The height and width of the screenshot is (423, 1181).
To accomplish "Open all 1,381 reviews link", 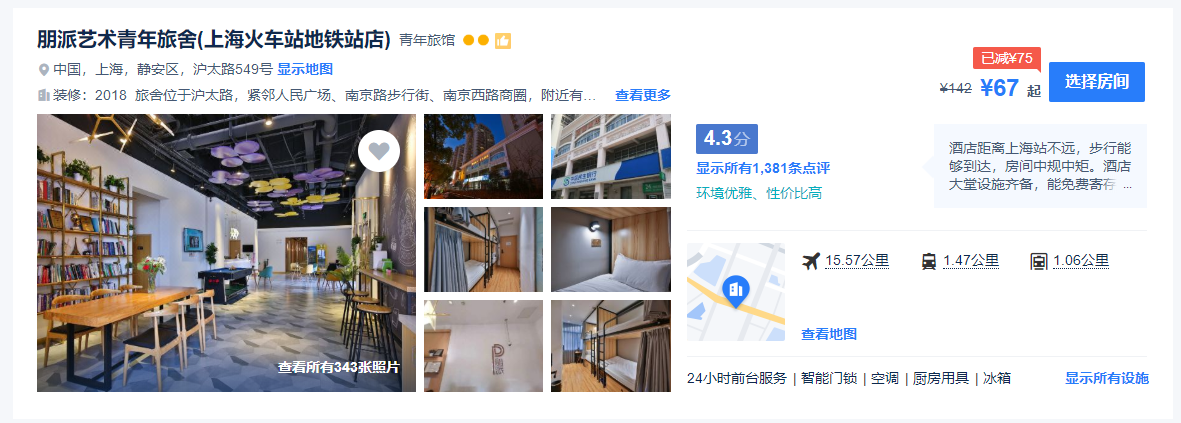I will point(763,169).
